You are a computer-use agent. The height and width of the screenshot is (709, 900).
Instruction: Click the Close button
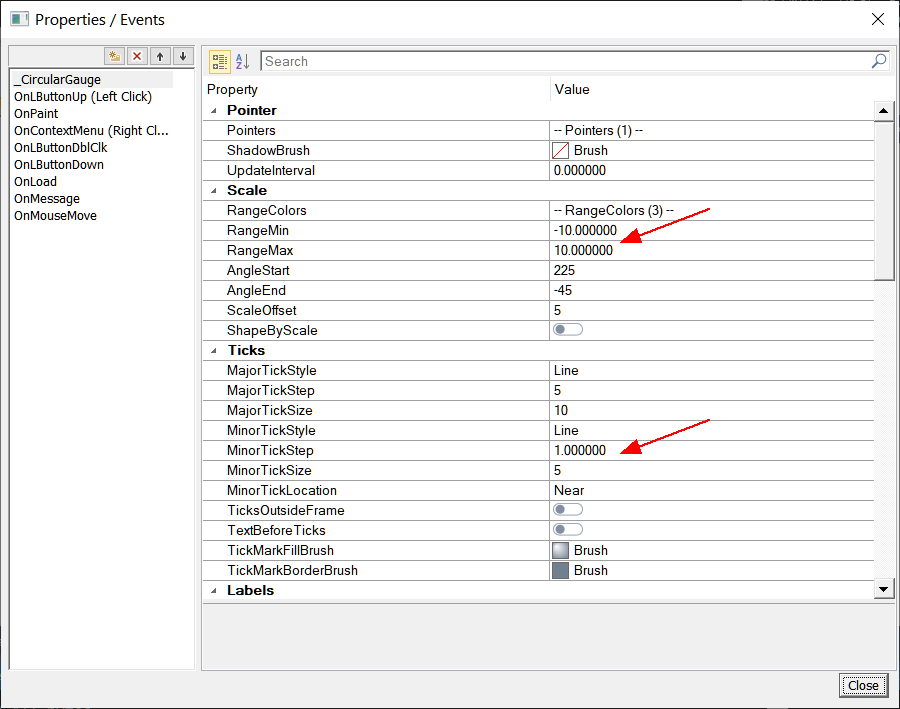pyautogui.click(x=863, y=685)
